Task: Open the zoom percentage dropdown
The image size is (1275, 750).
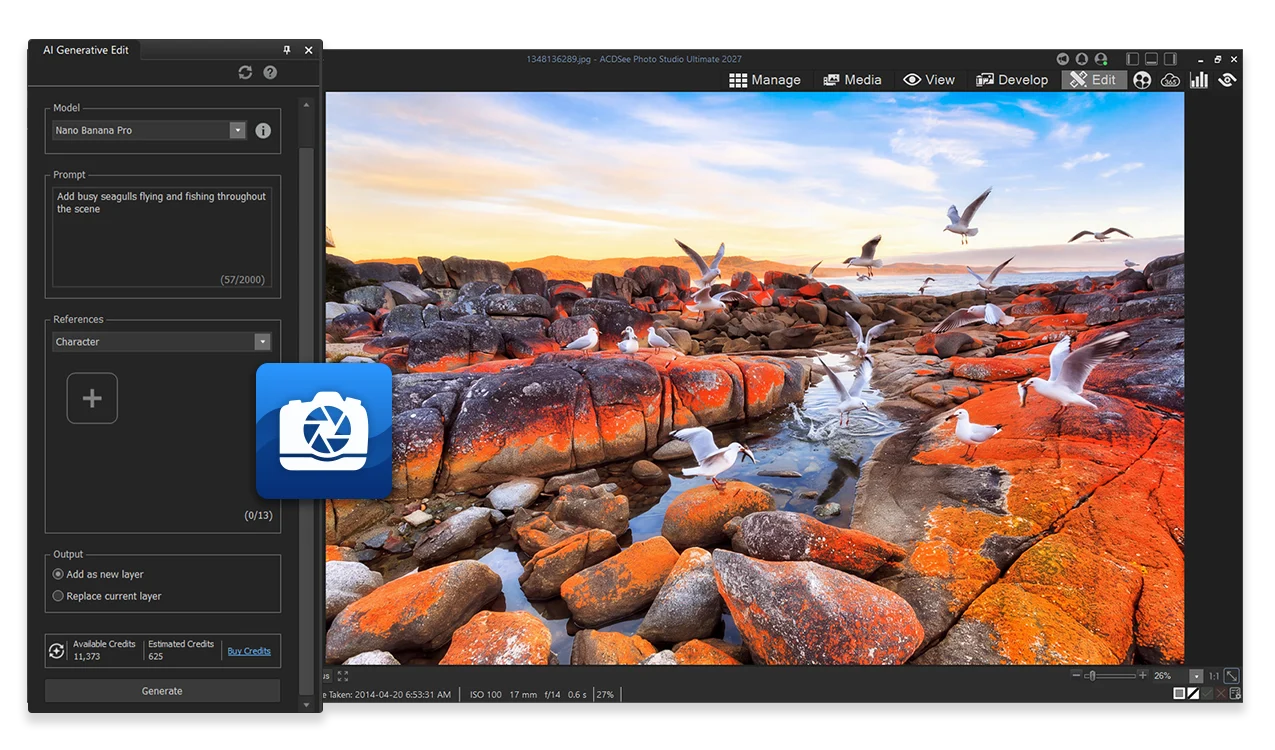Action: pyautogui.click(x=1196, y=676)
